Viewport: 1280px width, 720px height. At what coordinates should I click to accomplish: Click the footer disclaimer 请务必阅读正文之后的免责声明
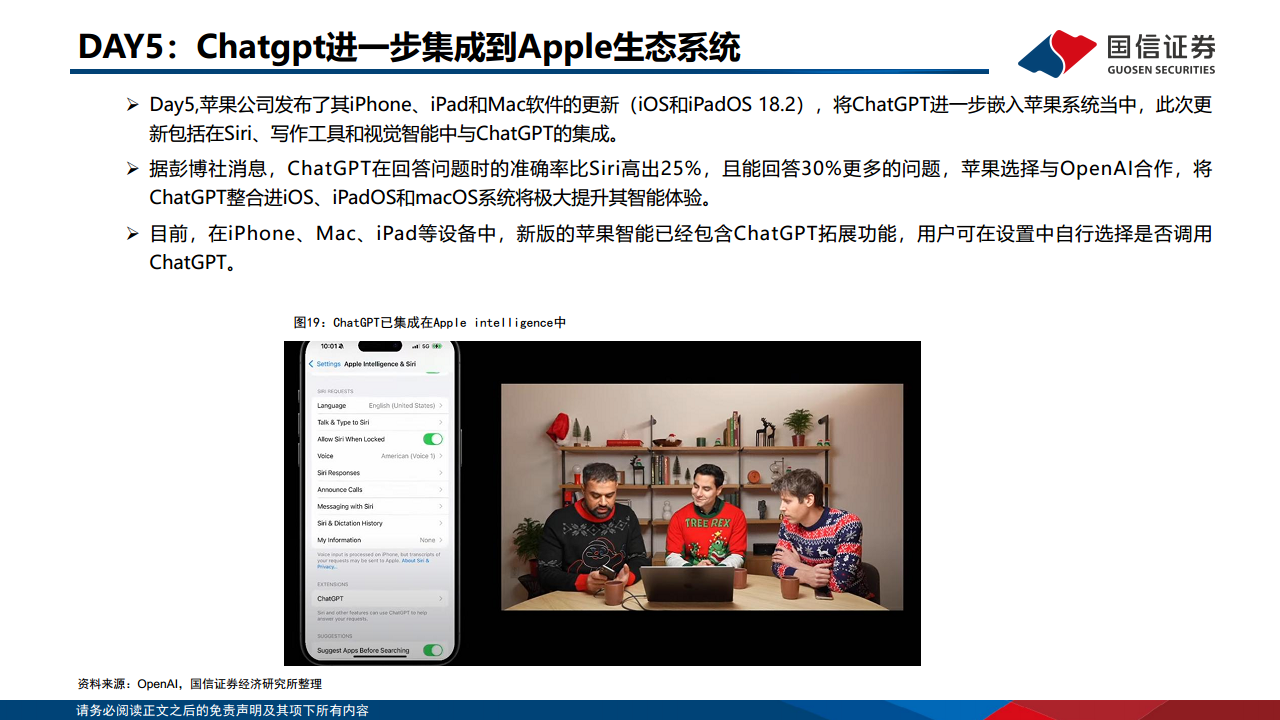coord(223,710)
